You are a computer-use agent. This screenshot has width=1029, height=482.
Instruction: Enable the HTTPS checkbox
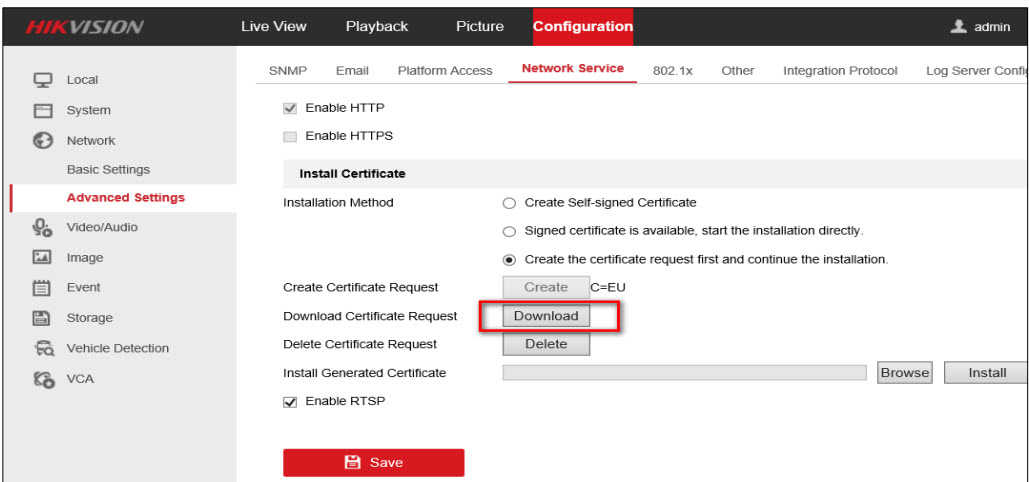click(x=291, y=136)
